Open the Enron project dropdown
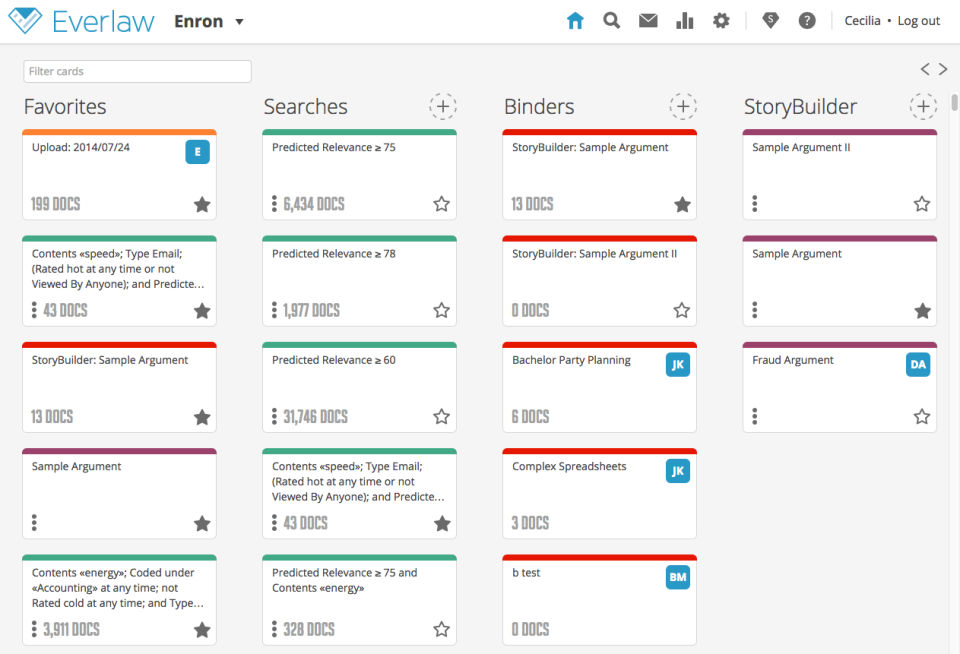Screen dimensions: 960x654 (x=209, y=21)
